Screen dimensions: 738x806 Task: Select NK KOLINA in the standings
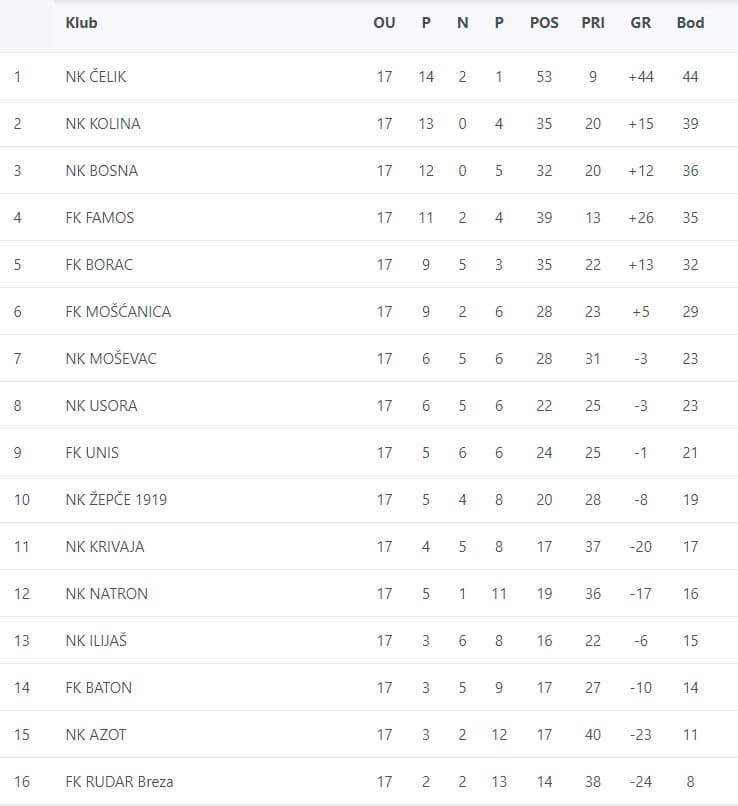103,124
